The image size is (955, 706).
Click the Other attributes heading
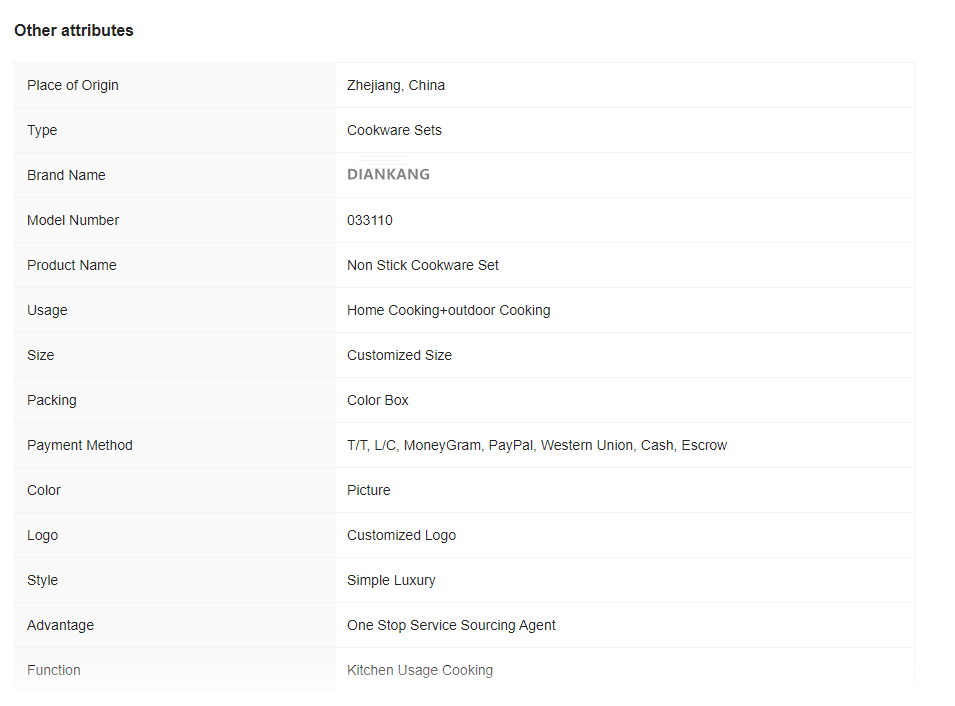click(74, 30)
